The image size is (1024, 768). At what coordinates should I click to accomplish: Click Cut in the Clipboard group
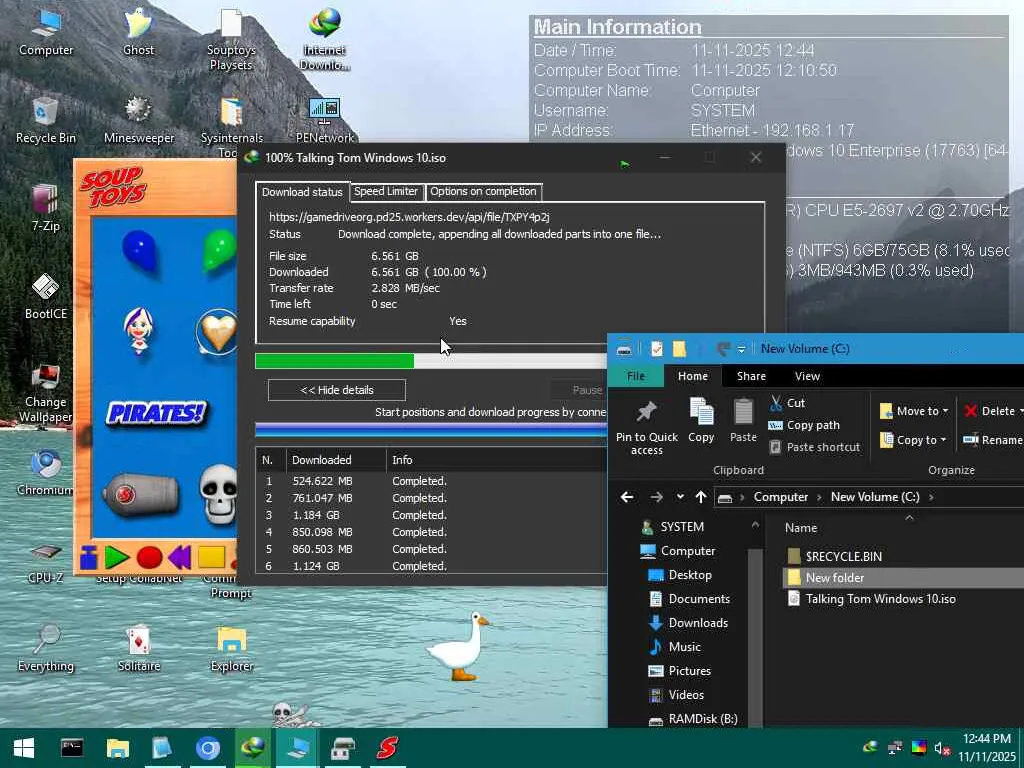point(787,403)
